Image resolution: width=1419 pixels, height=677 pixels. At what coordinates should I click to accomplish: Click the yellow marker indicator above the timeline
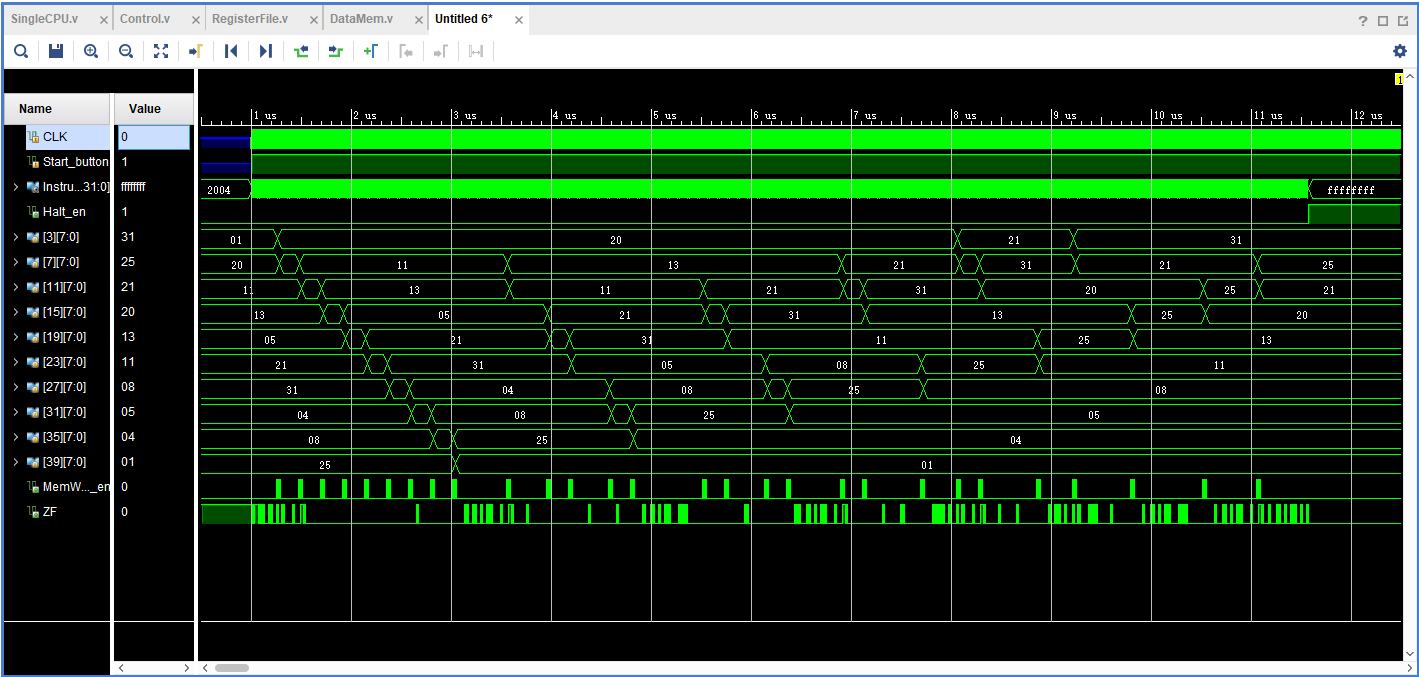point(1400,77)
